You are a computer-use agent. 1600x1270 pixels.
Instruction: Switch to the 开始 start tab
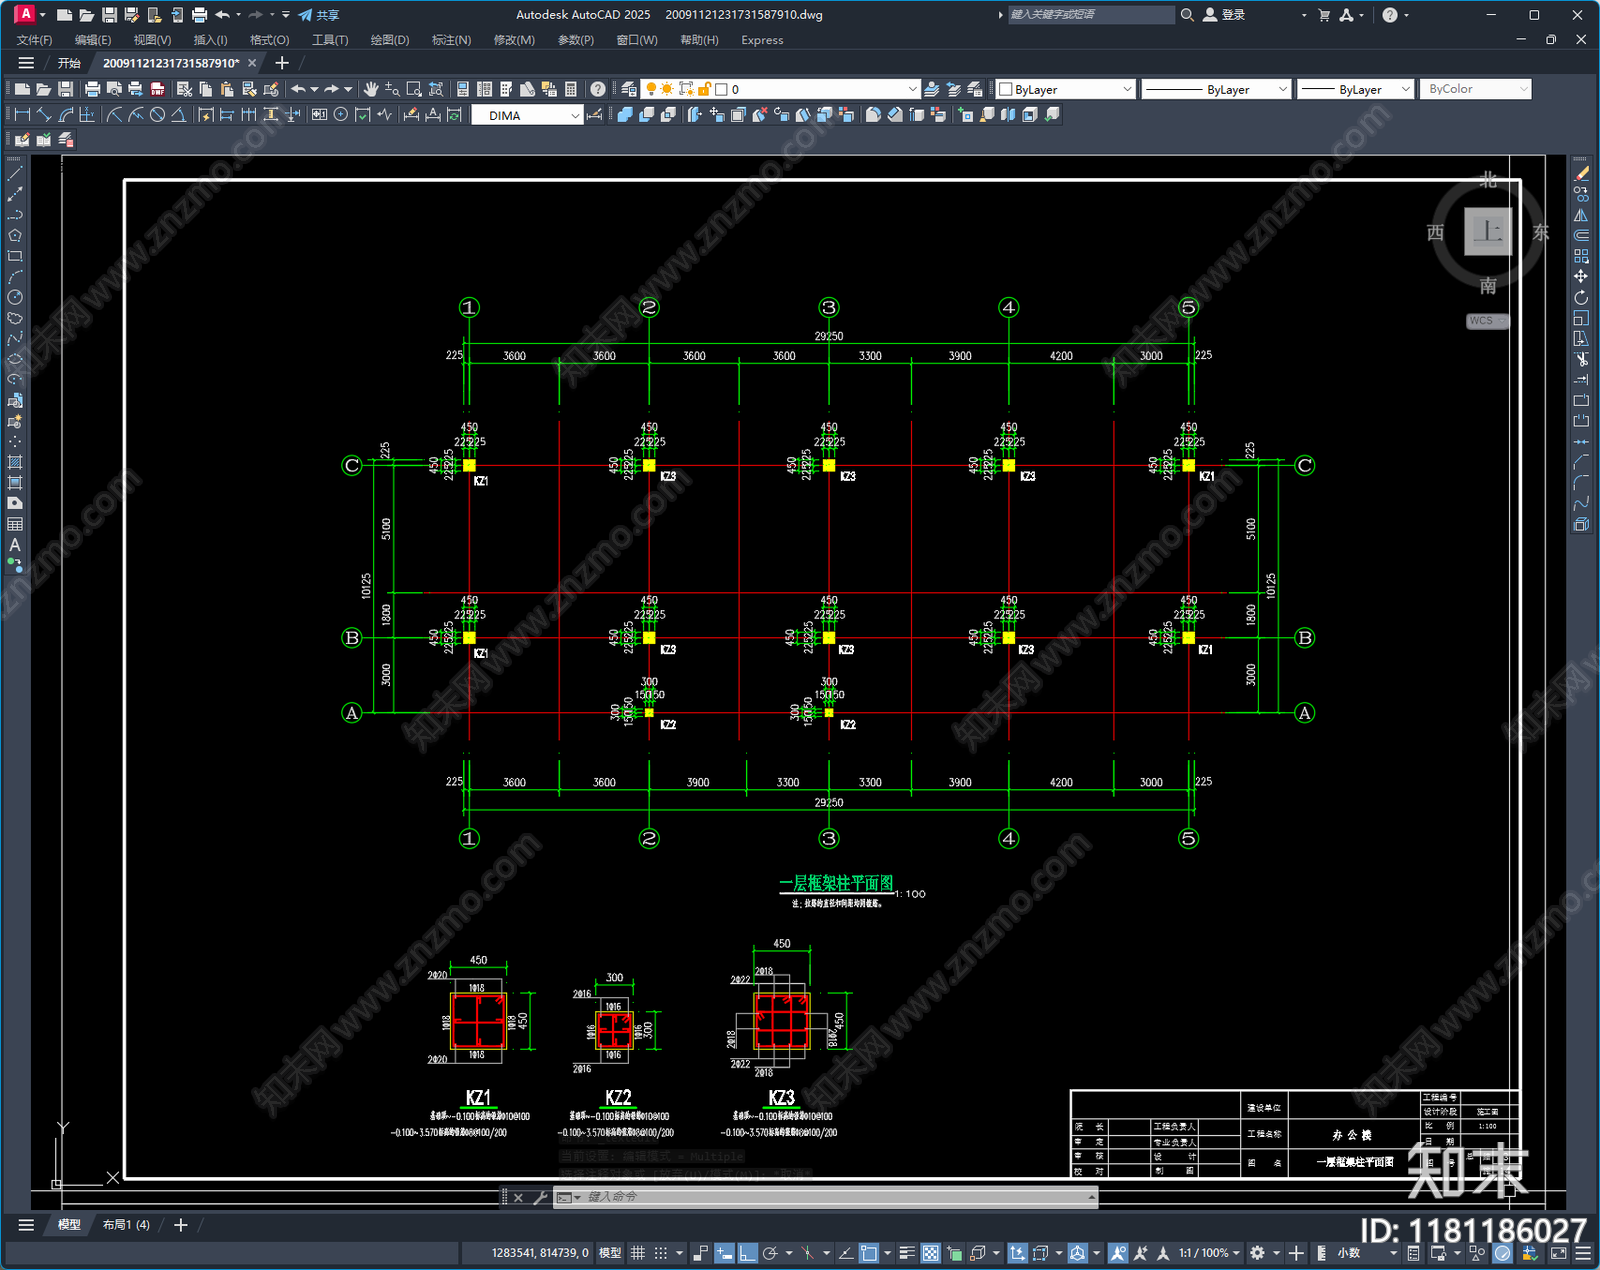(69, 63)
